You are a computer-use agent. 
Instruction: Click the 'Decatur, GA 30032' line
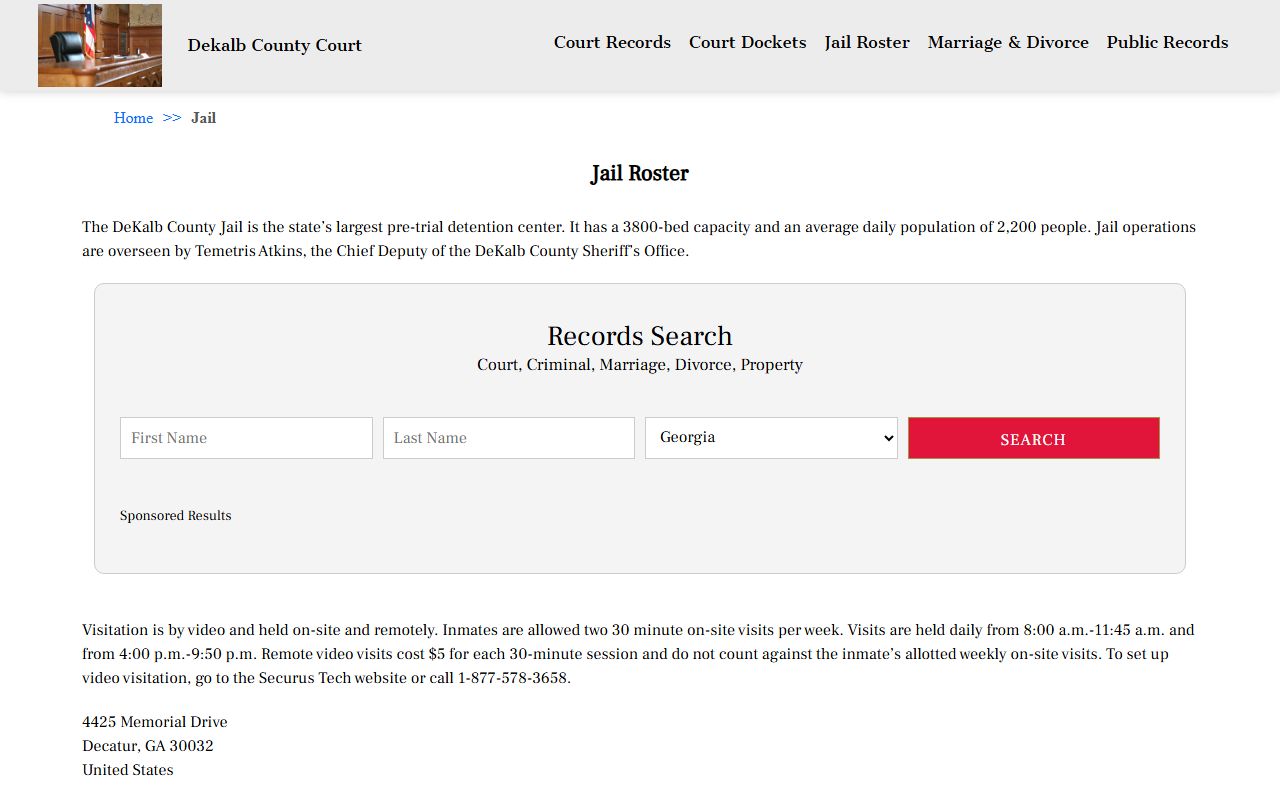[148, 746]
